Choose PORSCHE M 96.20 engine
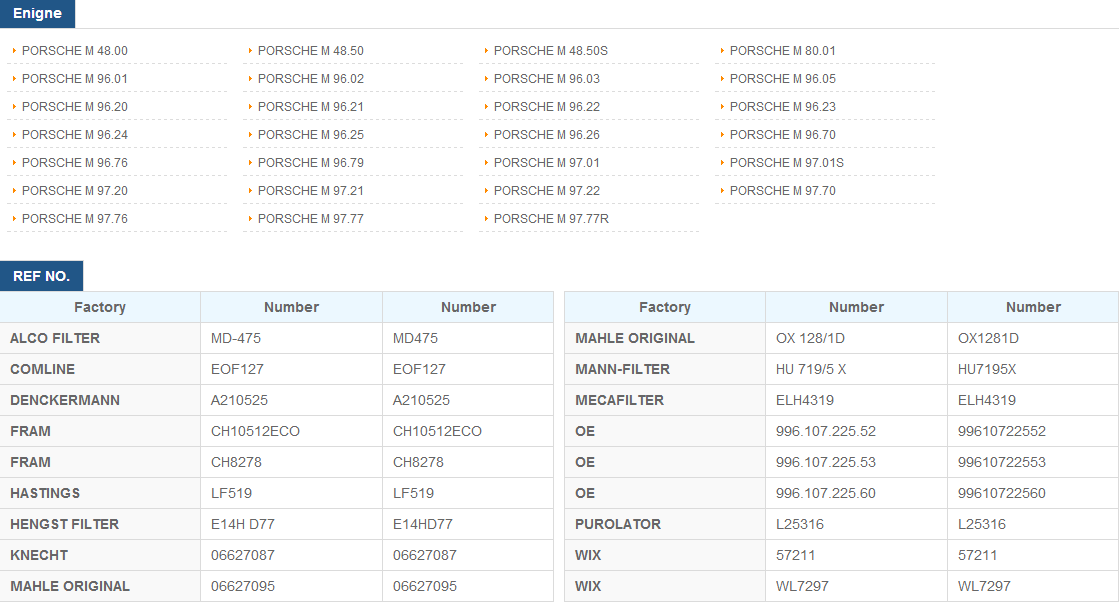 75,106
